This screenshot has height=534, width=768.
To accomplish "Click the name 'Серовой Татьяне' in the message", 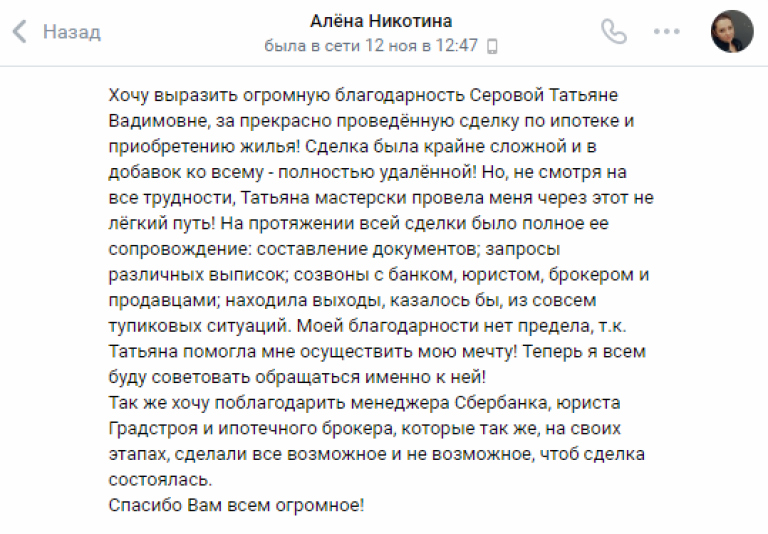I will (544, 95).
